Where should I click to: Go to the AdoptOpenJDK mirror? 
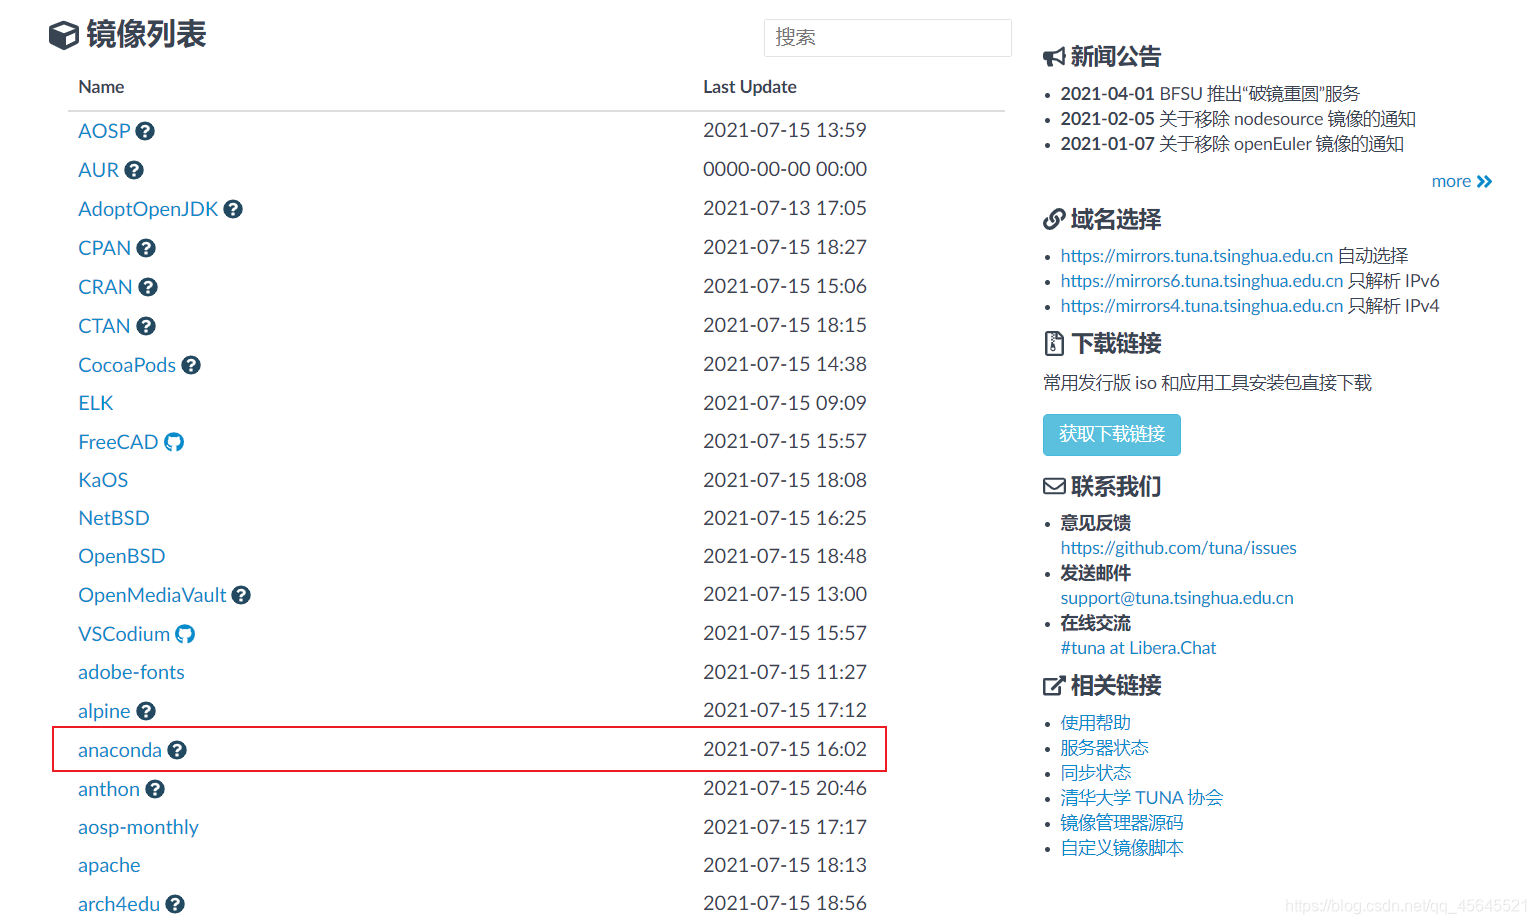coord(148,209)
